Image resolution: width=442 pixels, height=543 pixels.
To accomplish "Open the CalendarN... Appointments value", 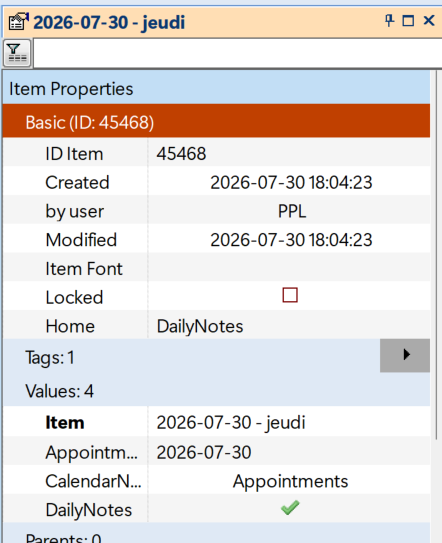I will coord(289,481).
